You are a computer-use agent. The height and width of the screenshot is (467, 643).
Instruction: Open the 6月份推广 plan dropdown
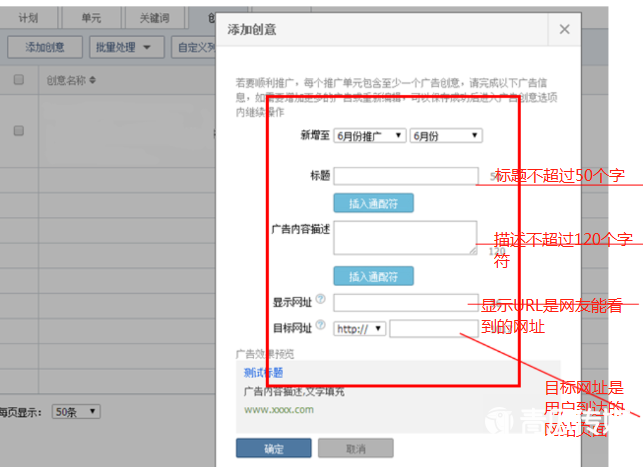(x=370, y=136)
